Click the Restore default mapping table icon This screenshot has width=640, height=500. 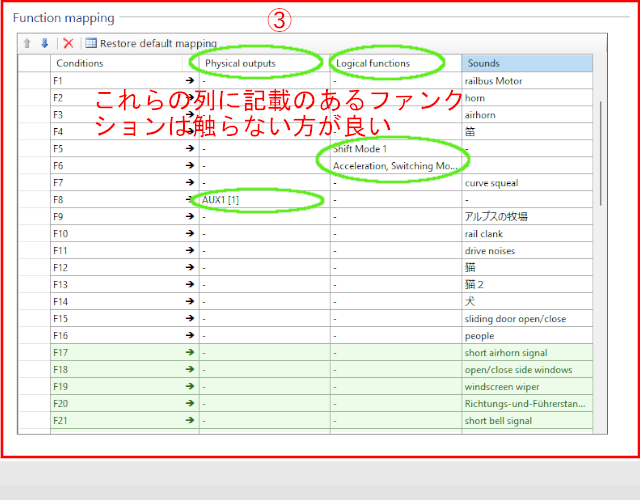[91, 43]
